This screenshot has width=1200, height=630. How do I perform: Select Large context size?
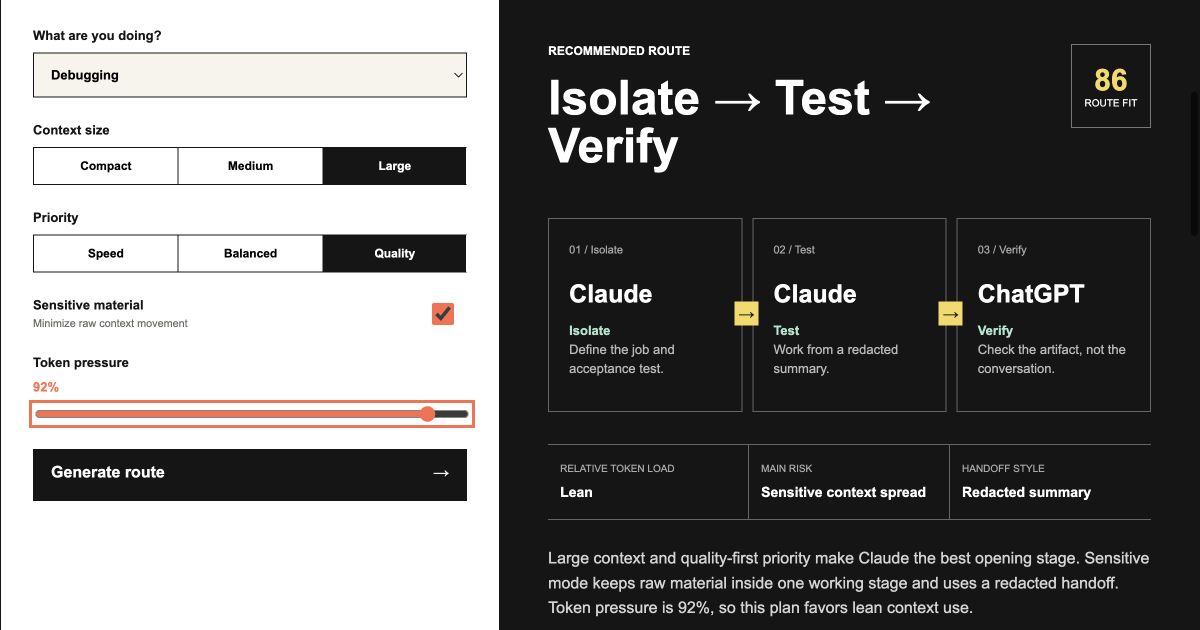click(x=394, y=166)
